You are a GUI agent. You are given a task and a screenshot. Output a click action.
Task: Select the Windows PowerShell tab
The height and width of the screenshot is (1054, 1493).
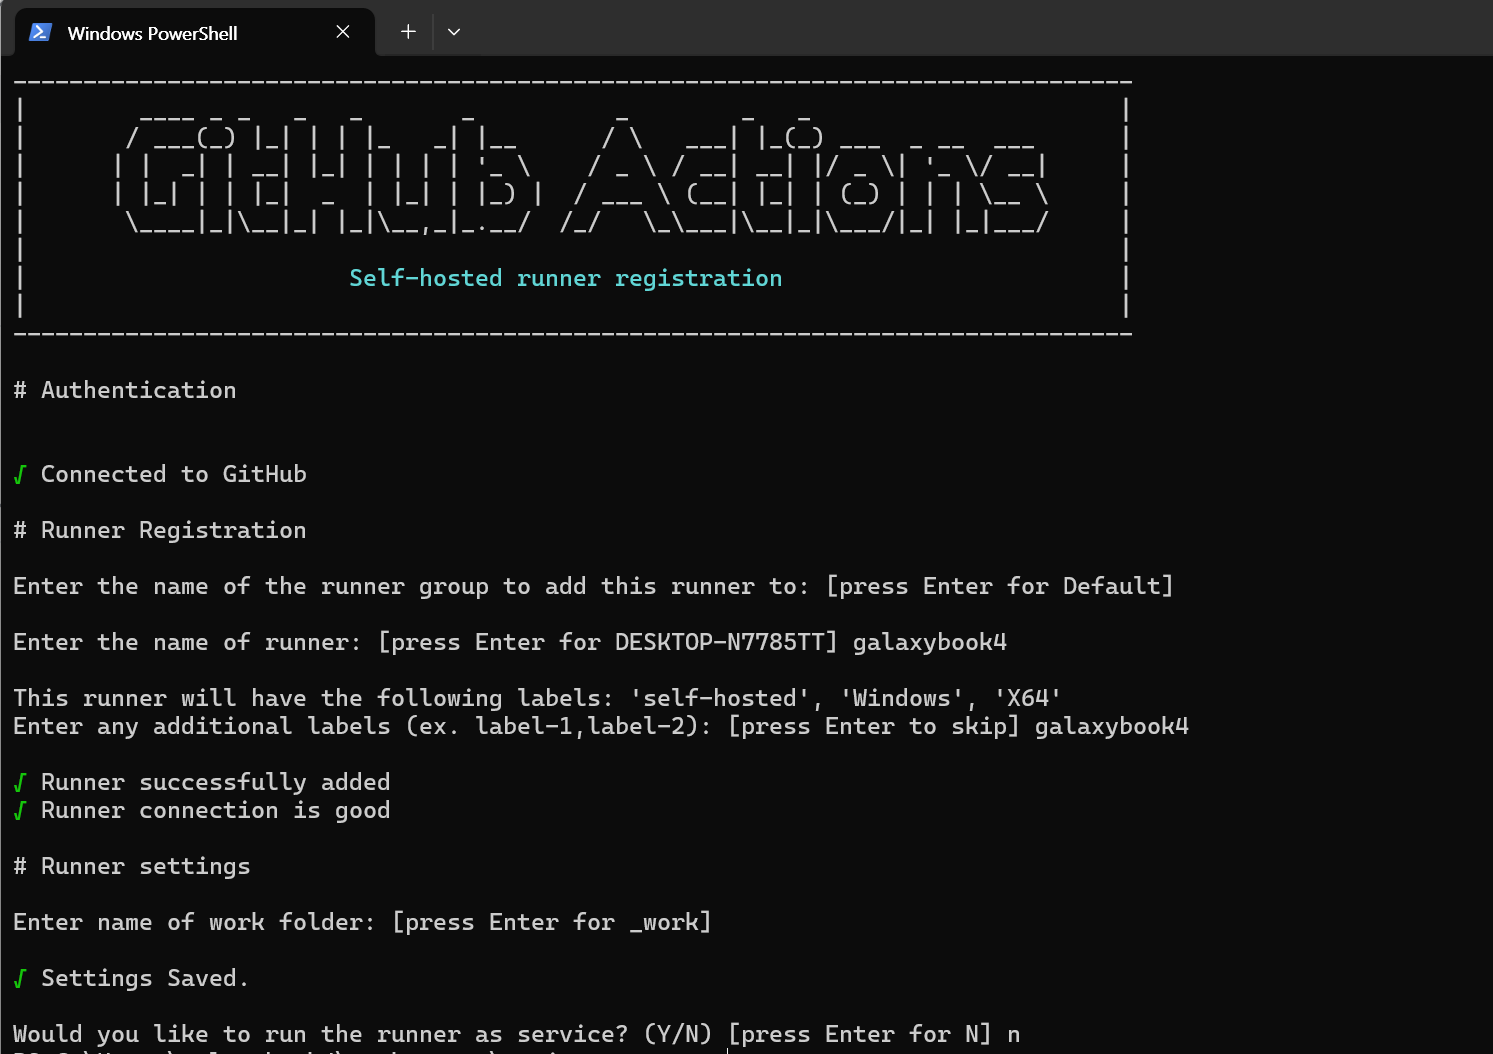(195, 32)
